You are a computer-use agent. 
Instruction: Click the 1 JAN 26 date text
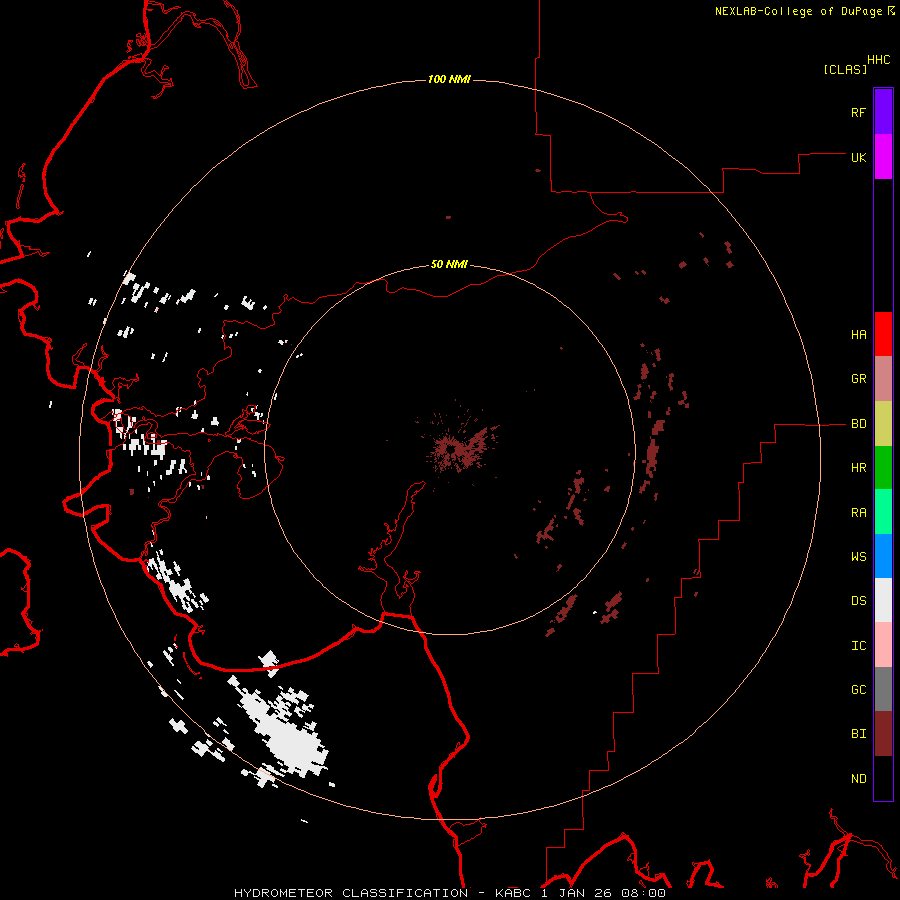576,893
